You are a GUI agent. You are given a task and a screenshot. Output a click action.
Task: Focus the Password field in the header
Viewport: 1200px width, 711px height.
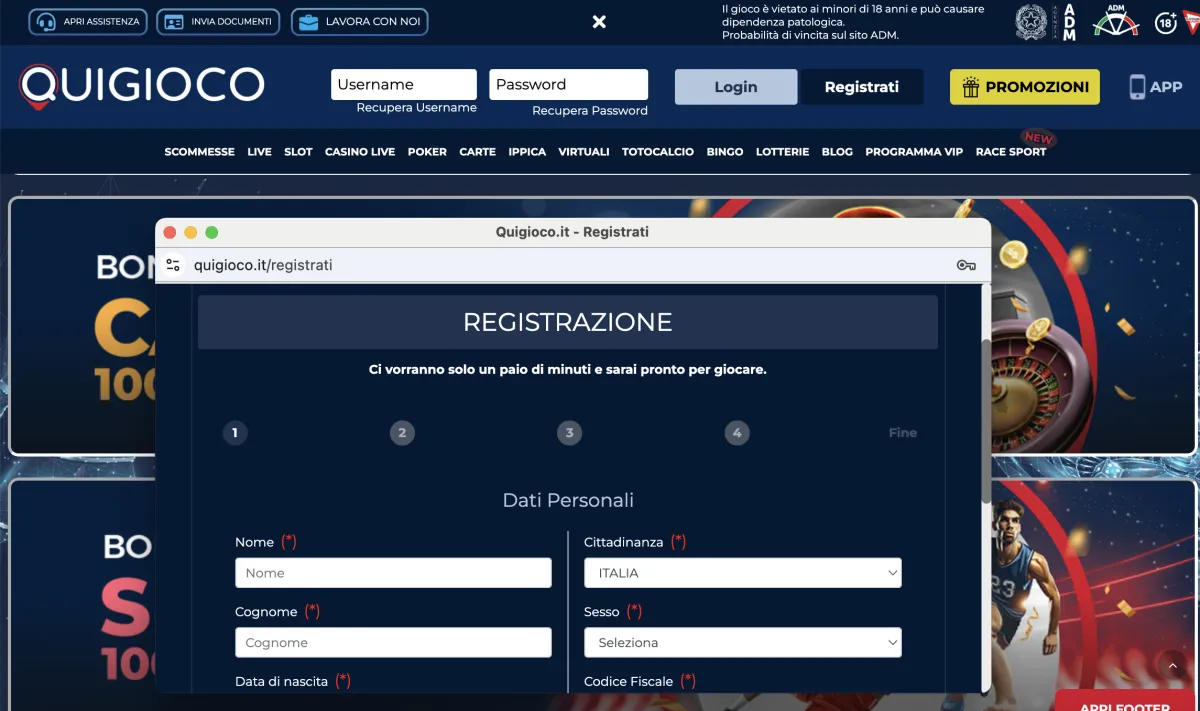(x=568, y=84)
